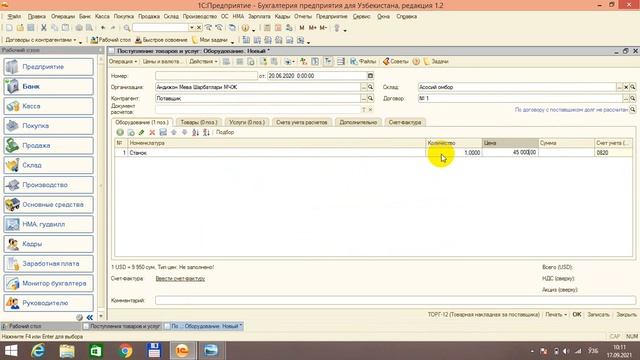Open Монитор бухгалтера section
Viewport: 640px width, 360px height.
coord(49,283)
